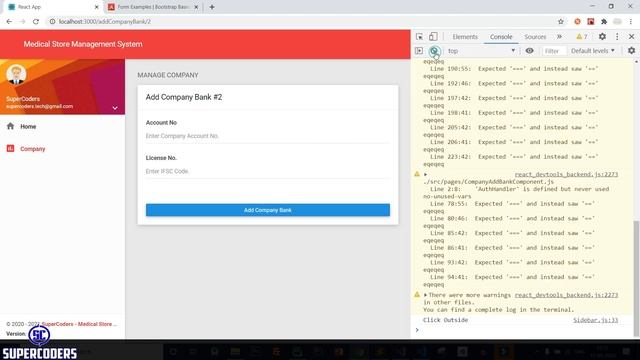Screen dimensions: 640x360
Task: Open Home in the sidebar
Action: click(x=62, y=127)
